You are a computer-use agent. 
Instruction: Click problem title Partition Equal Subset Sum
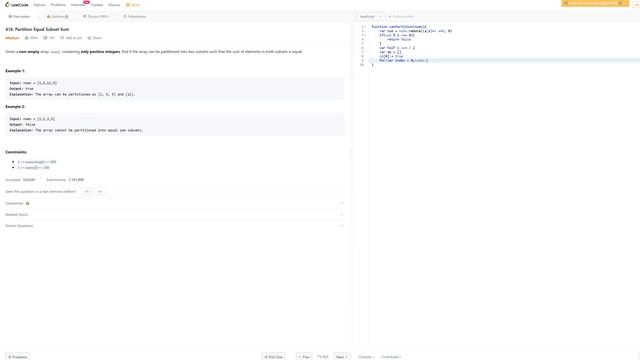tap(37, 29)
